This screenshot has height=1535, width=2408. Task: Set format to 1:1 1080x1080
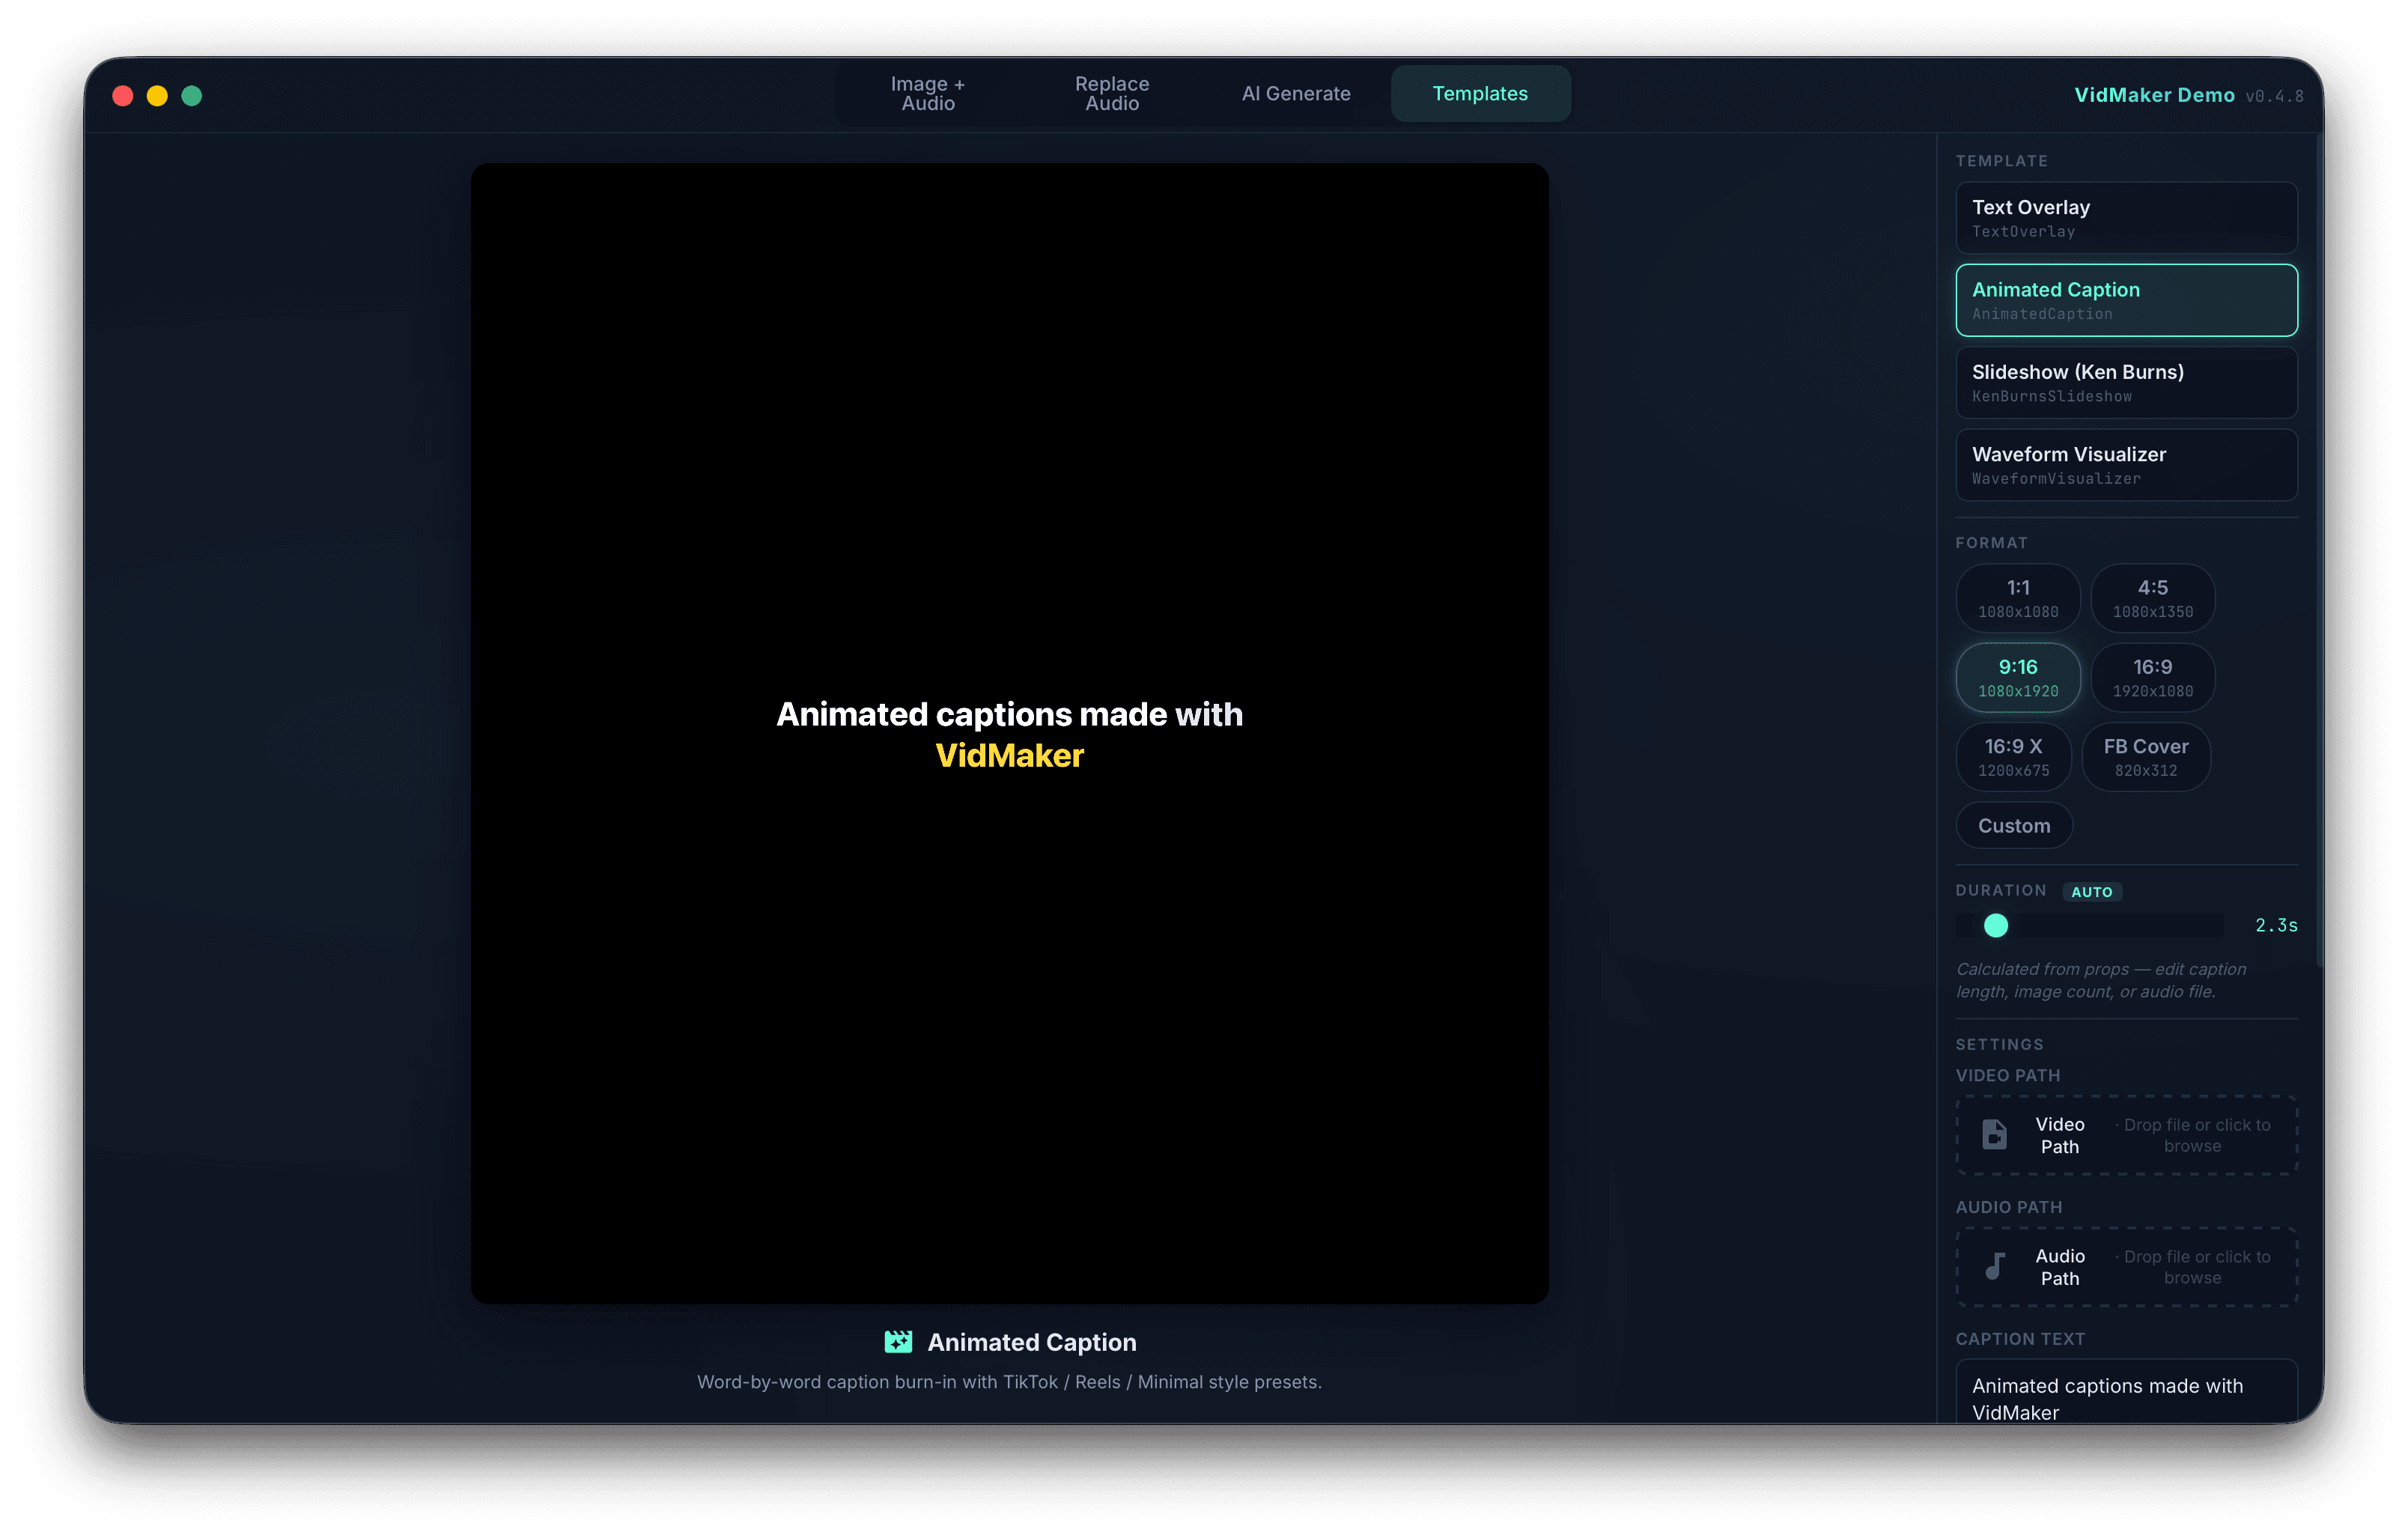[2017, 598]
